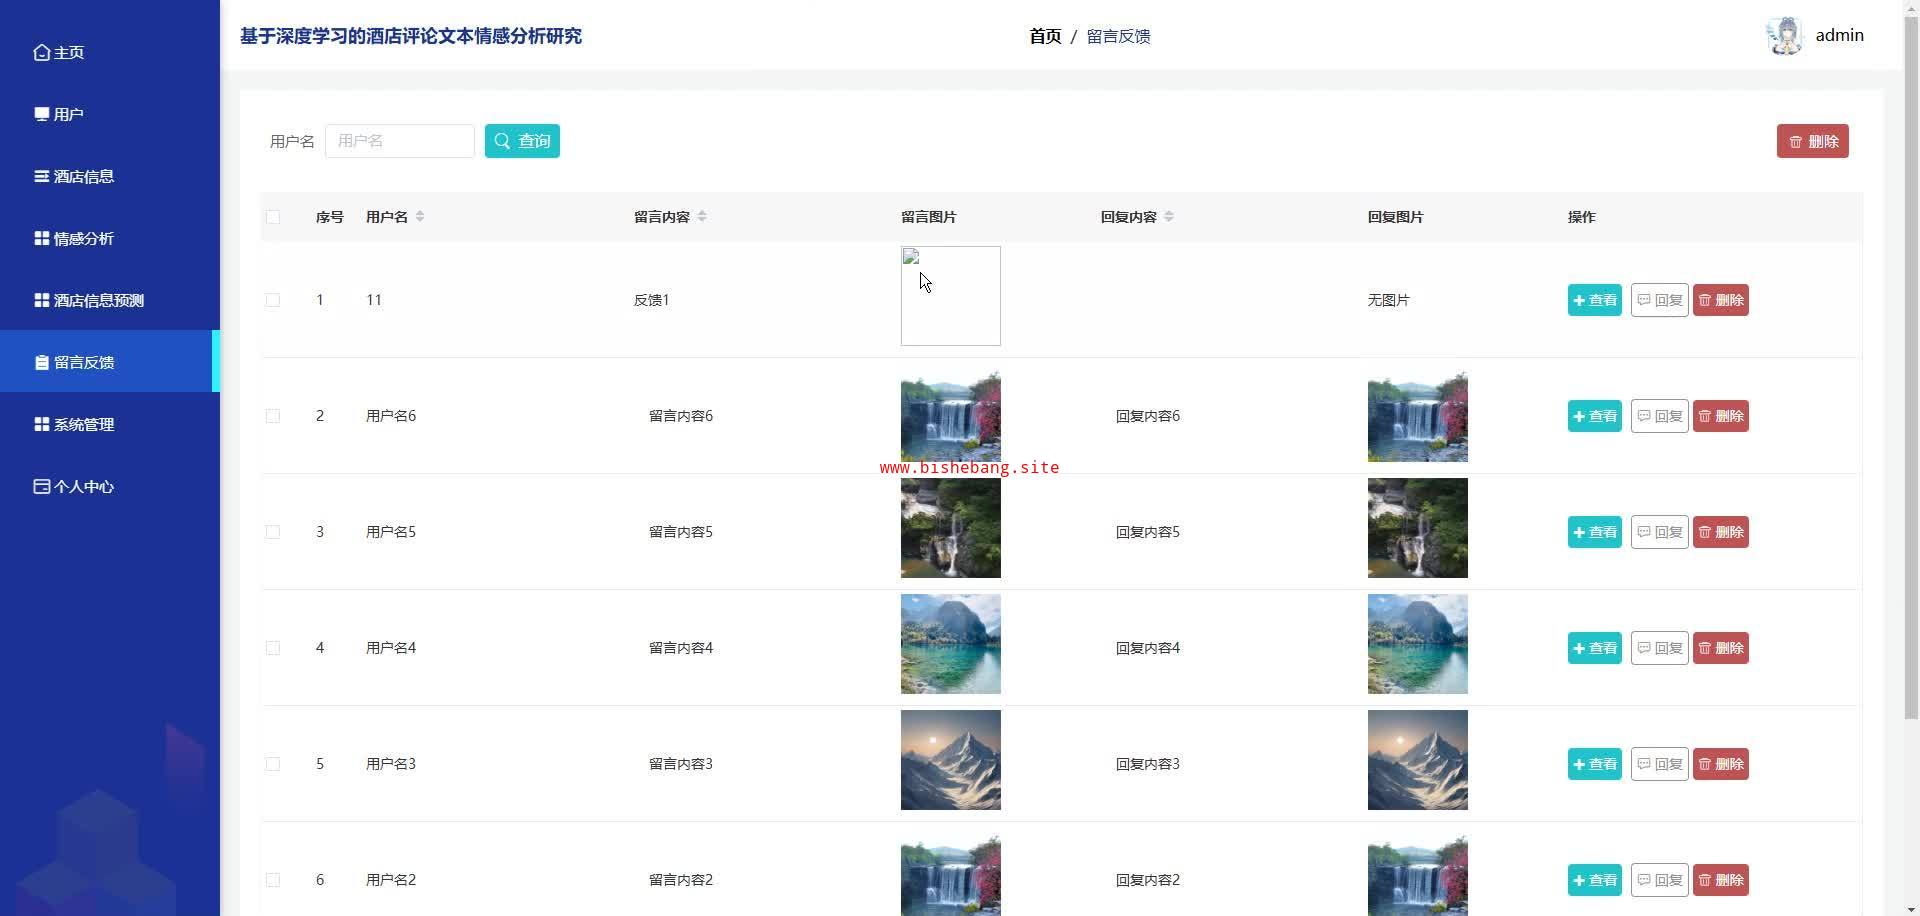Click the home icon beside 主页

[41, 52]
